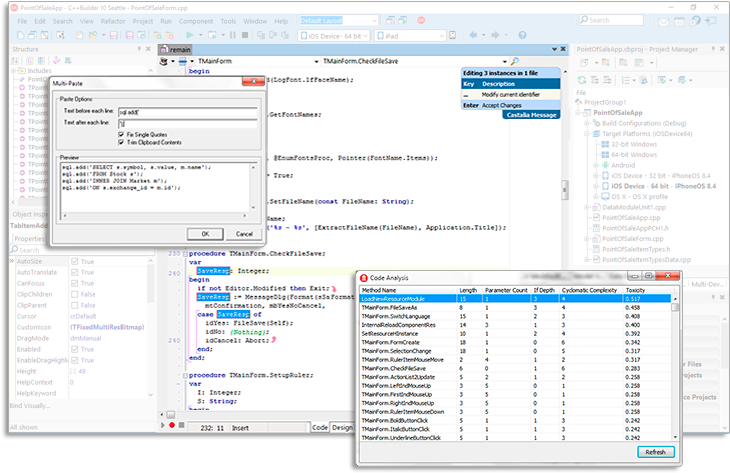
Task: Click the close icon of Structure panel
Action: click(148, 49)
